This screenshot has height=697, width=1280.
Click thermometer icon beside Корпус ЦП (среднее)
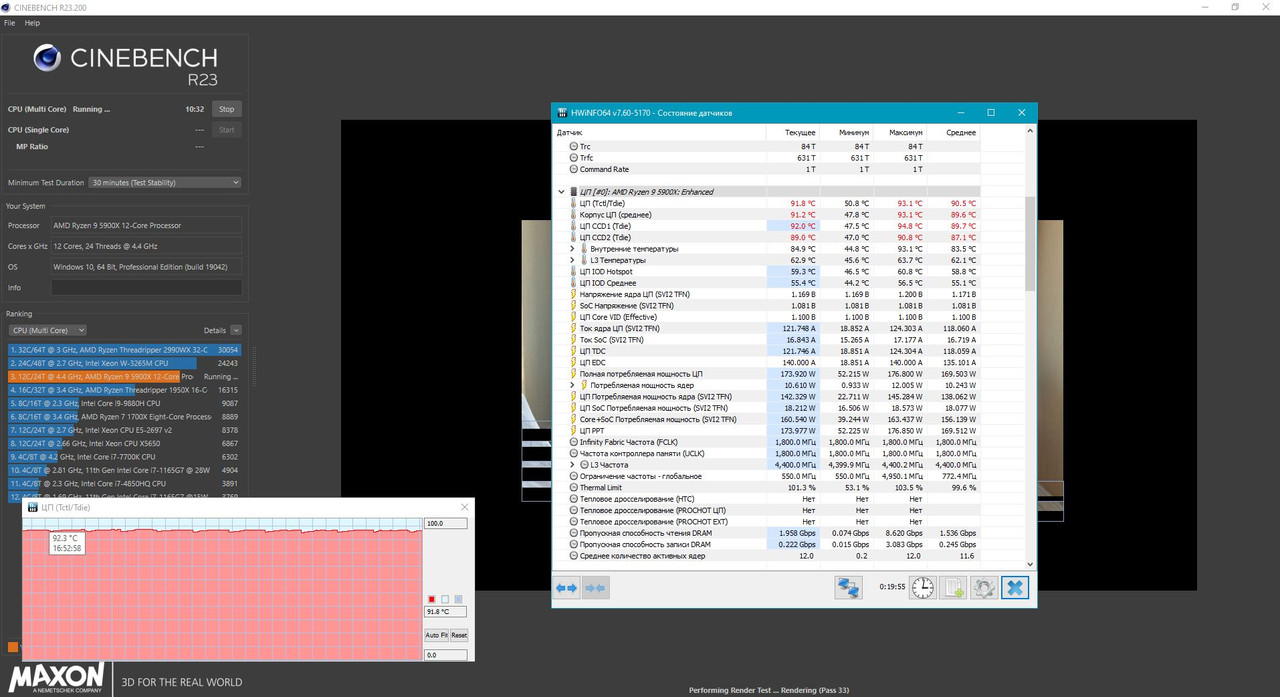[573, 214]
